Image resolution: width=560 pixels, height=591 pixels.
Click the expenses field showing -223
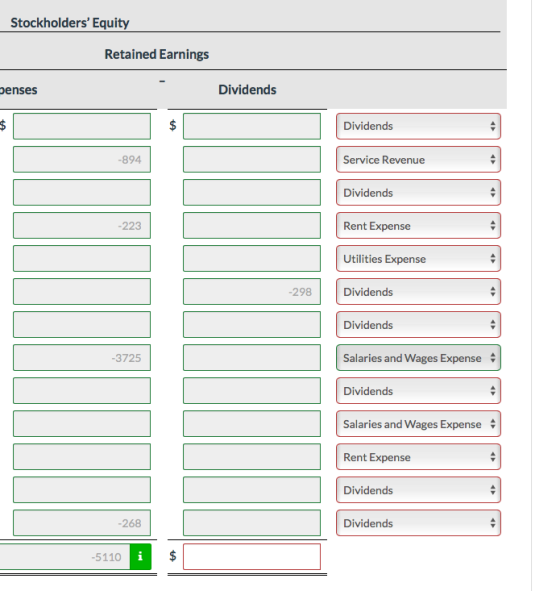click(x=82, y=225)
